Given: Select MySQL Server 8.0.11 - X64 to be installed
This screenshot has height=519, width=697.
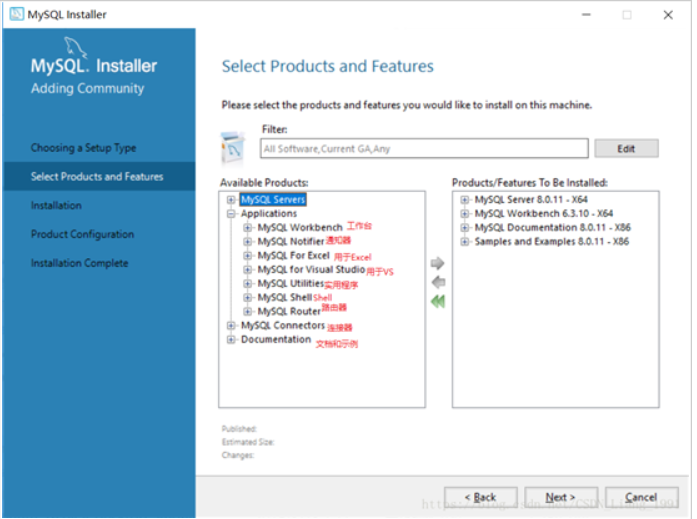Looking at the screenshot, I should coord(531,200).
